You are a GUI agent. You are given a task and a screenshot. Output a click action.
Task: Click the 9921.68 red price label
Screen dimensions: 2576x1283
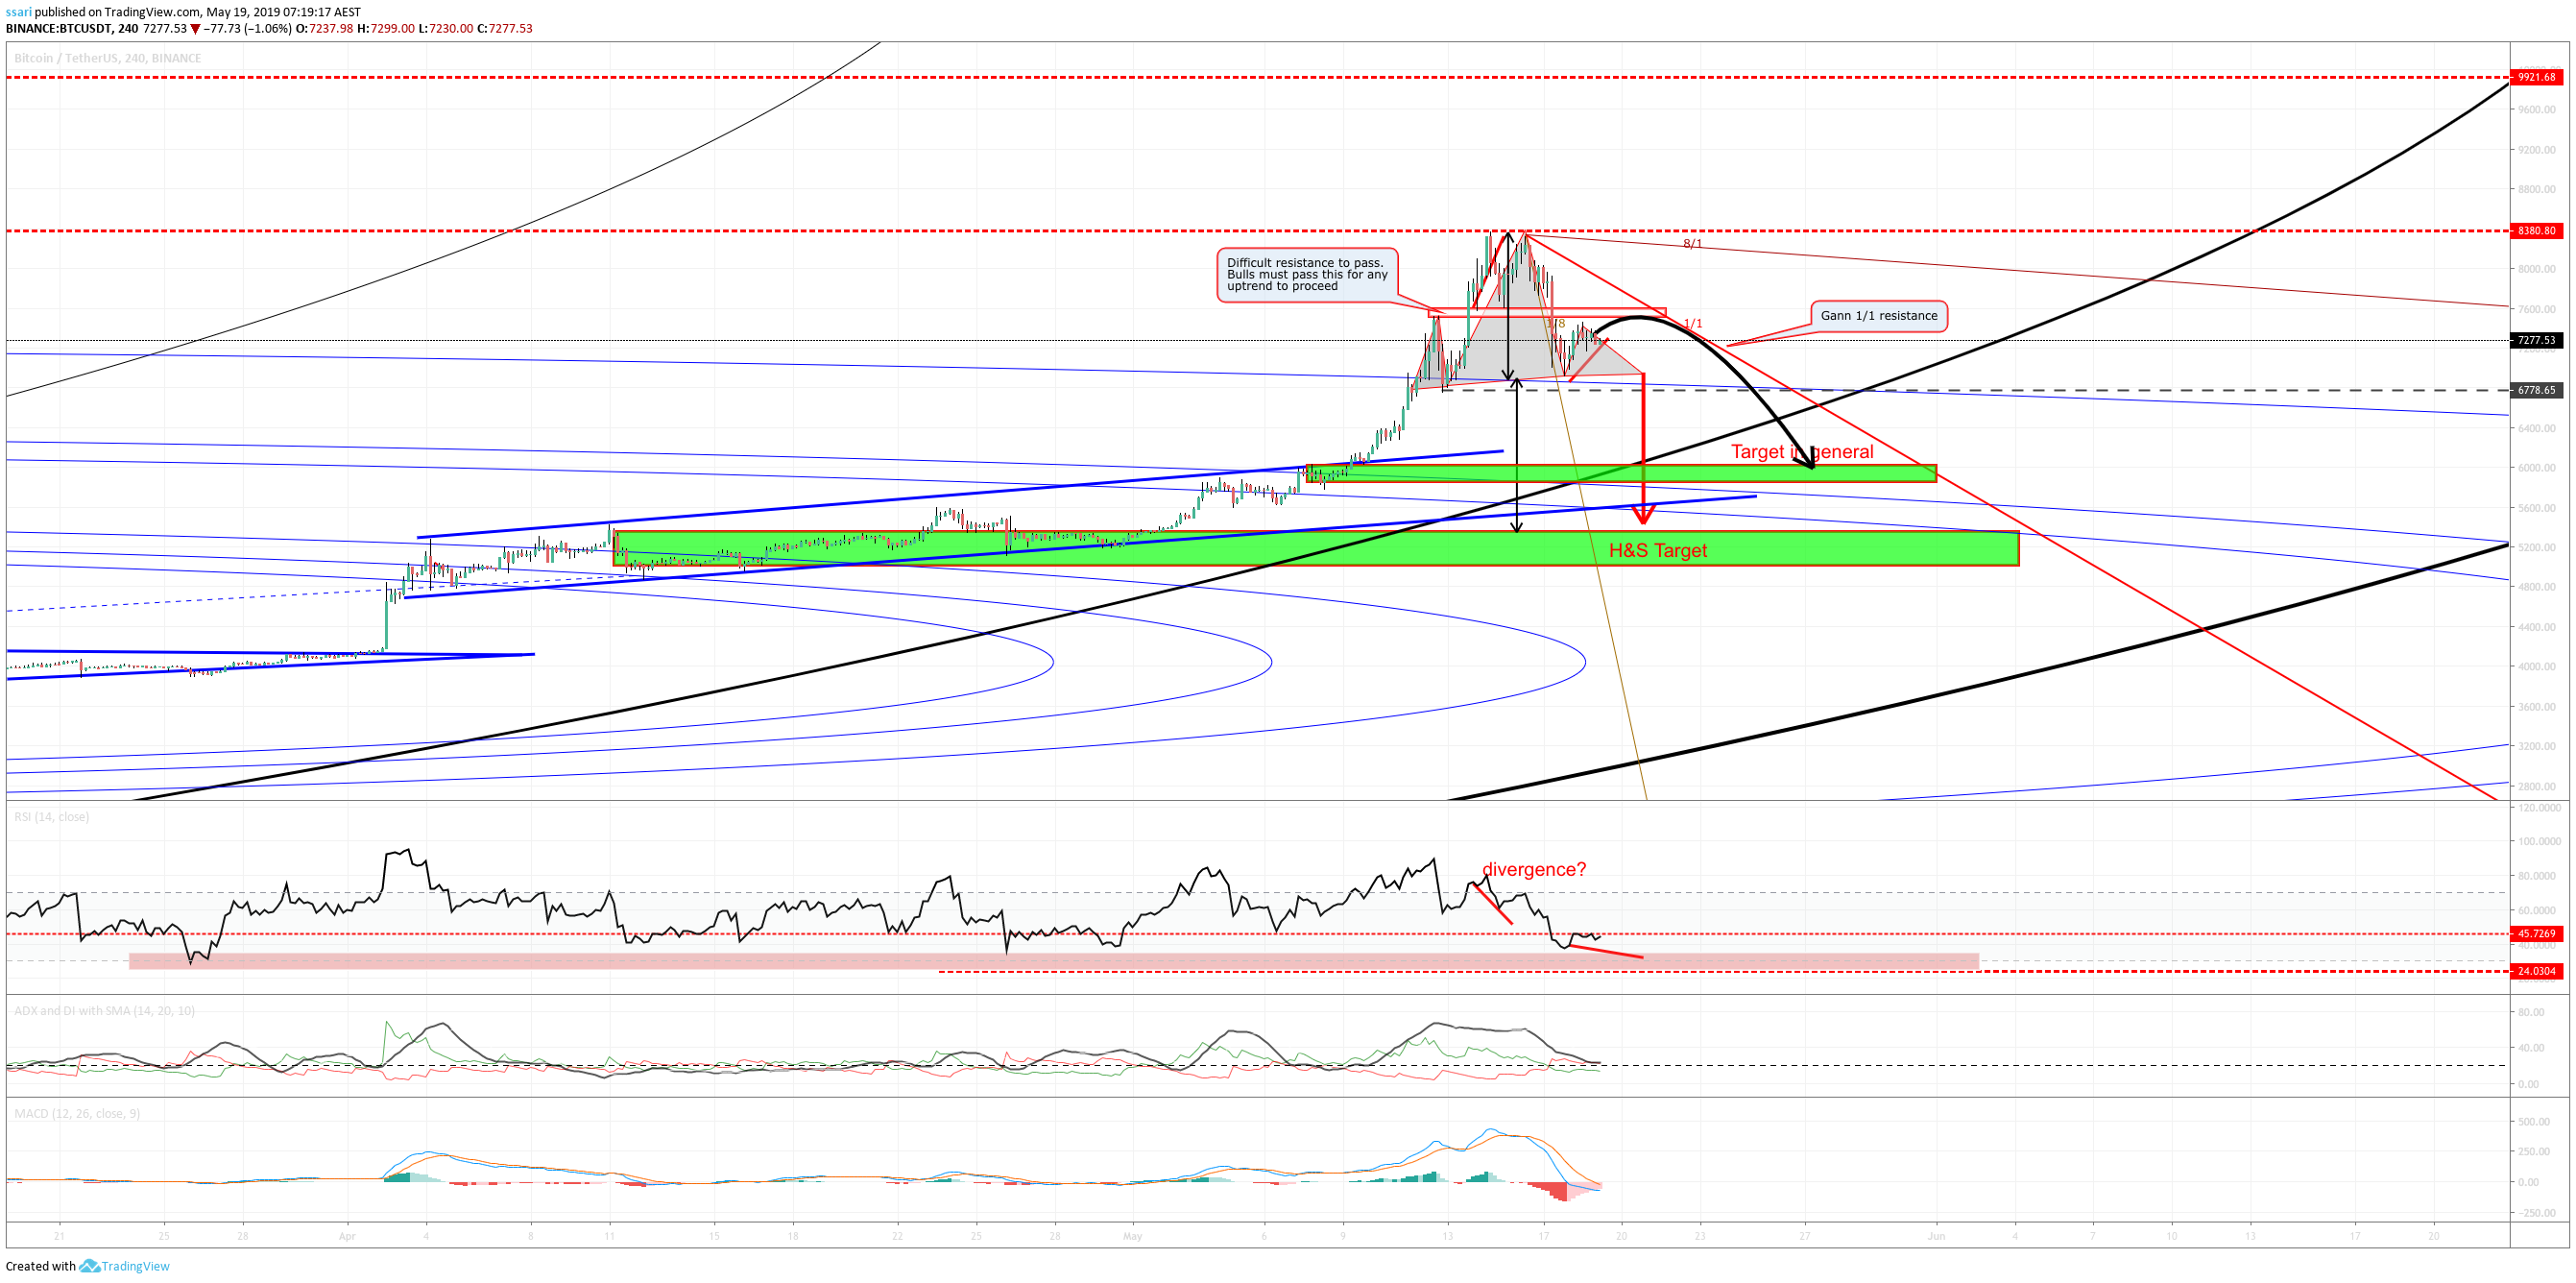pos(2536,77)
